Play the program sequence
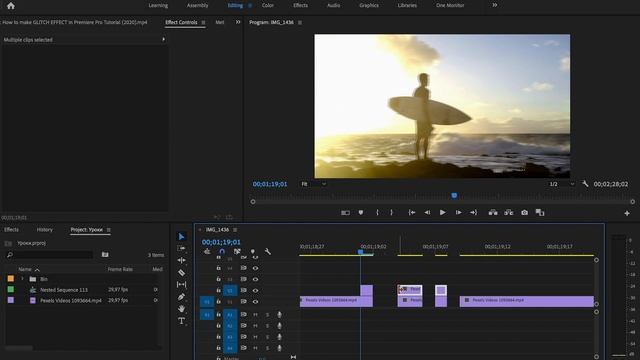 click(442, 212)
